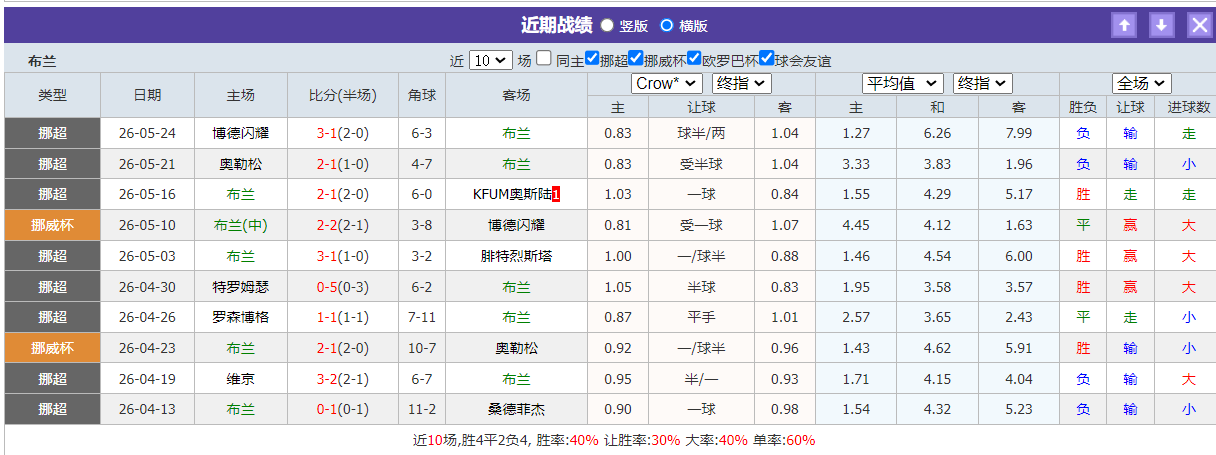Image resolution: width=1216 pixels, height=455 pixels.
Task: Click corner count 7-11 in 罗森博格 row
Action: click(422, 317)
